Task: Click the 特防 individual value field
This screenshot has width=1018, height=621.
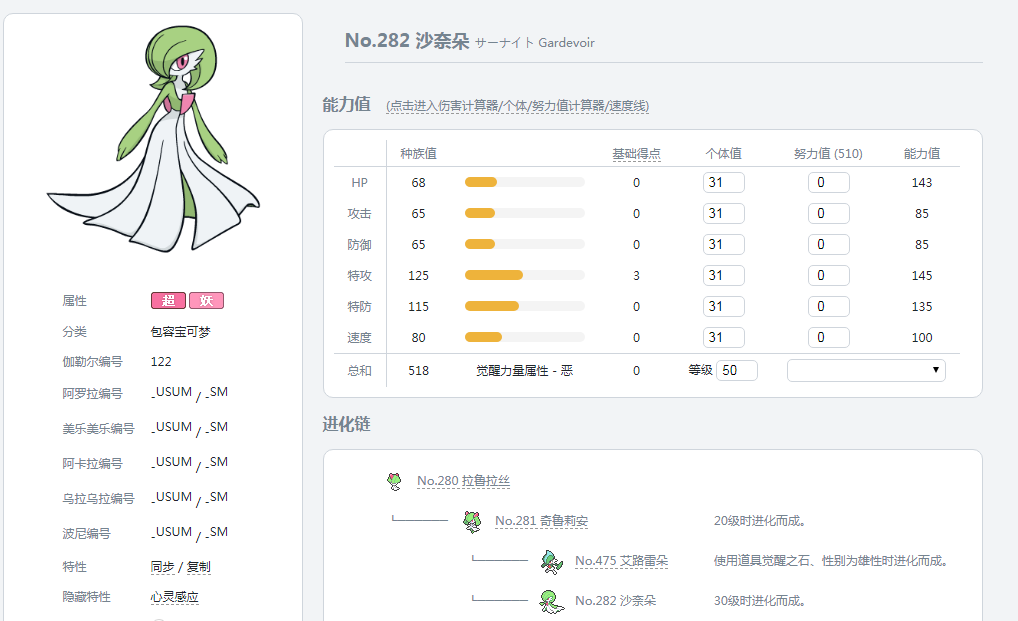Action: point(723,306)
